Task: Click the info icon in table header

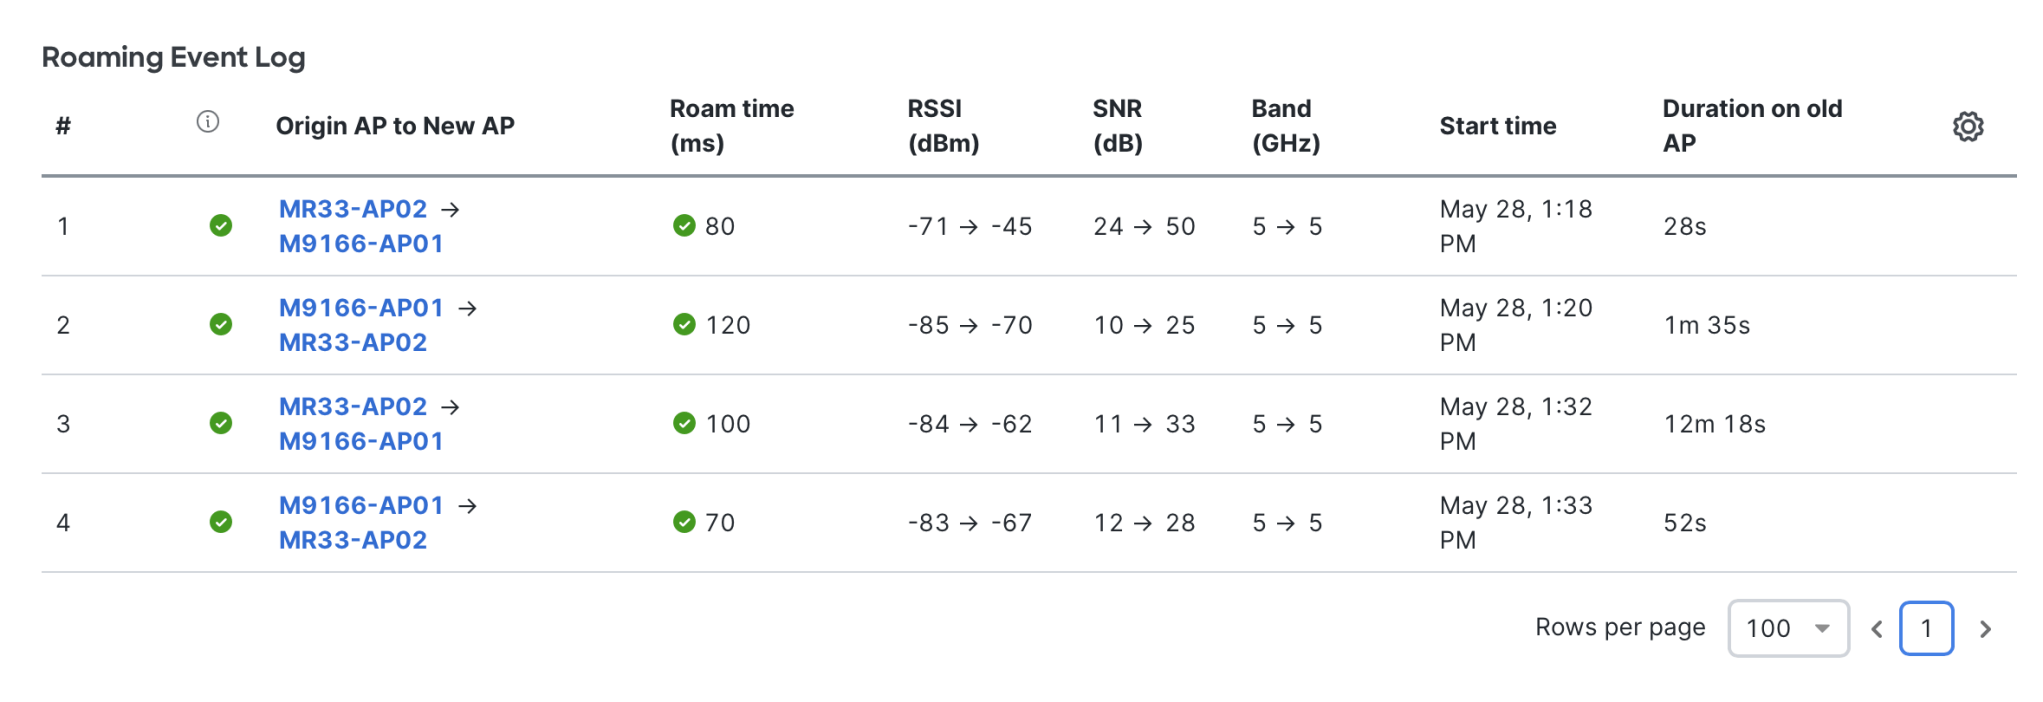Action: click(208, 122)
